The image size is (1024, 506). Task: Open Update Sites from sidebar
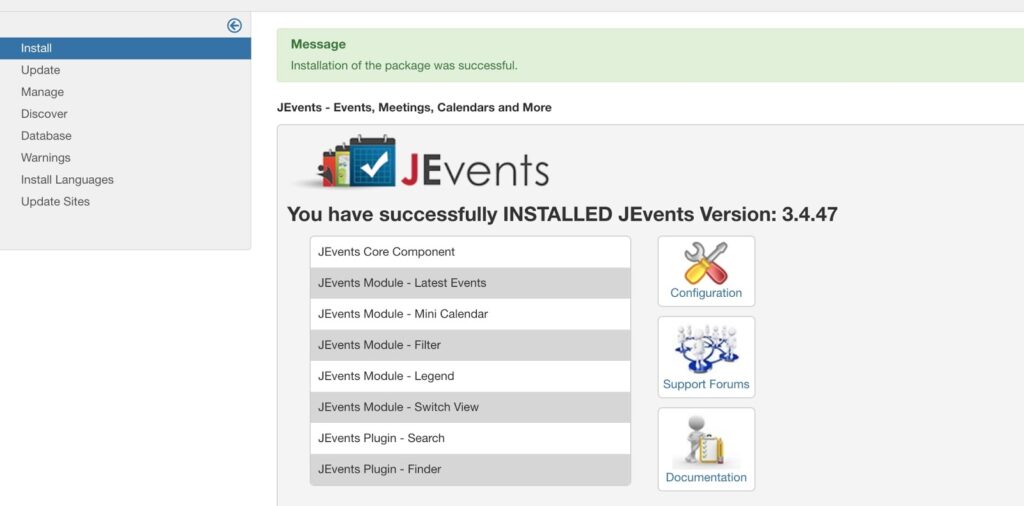pyautogui.click(x=55, y=202)
